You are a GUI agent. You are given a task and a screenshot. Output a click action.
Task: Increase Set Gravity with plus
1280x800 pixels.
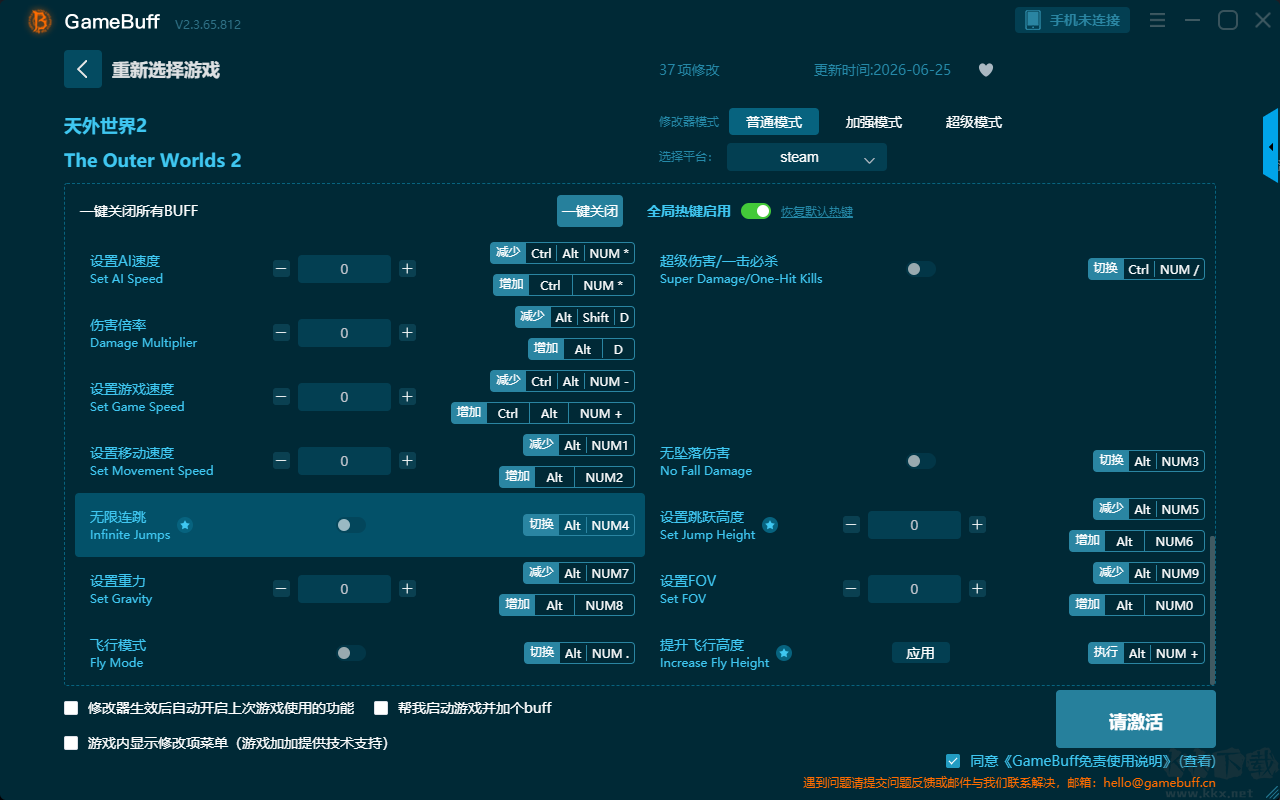[x=407, y=589]
